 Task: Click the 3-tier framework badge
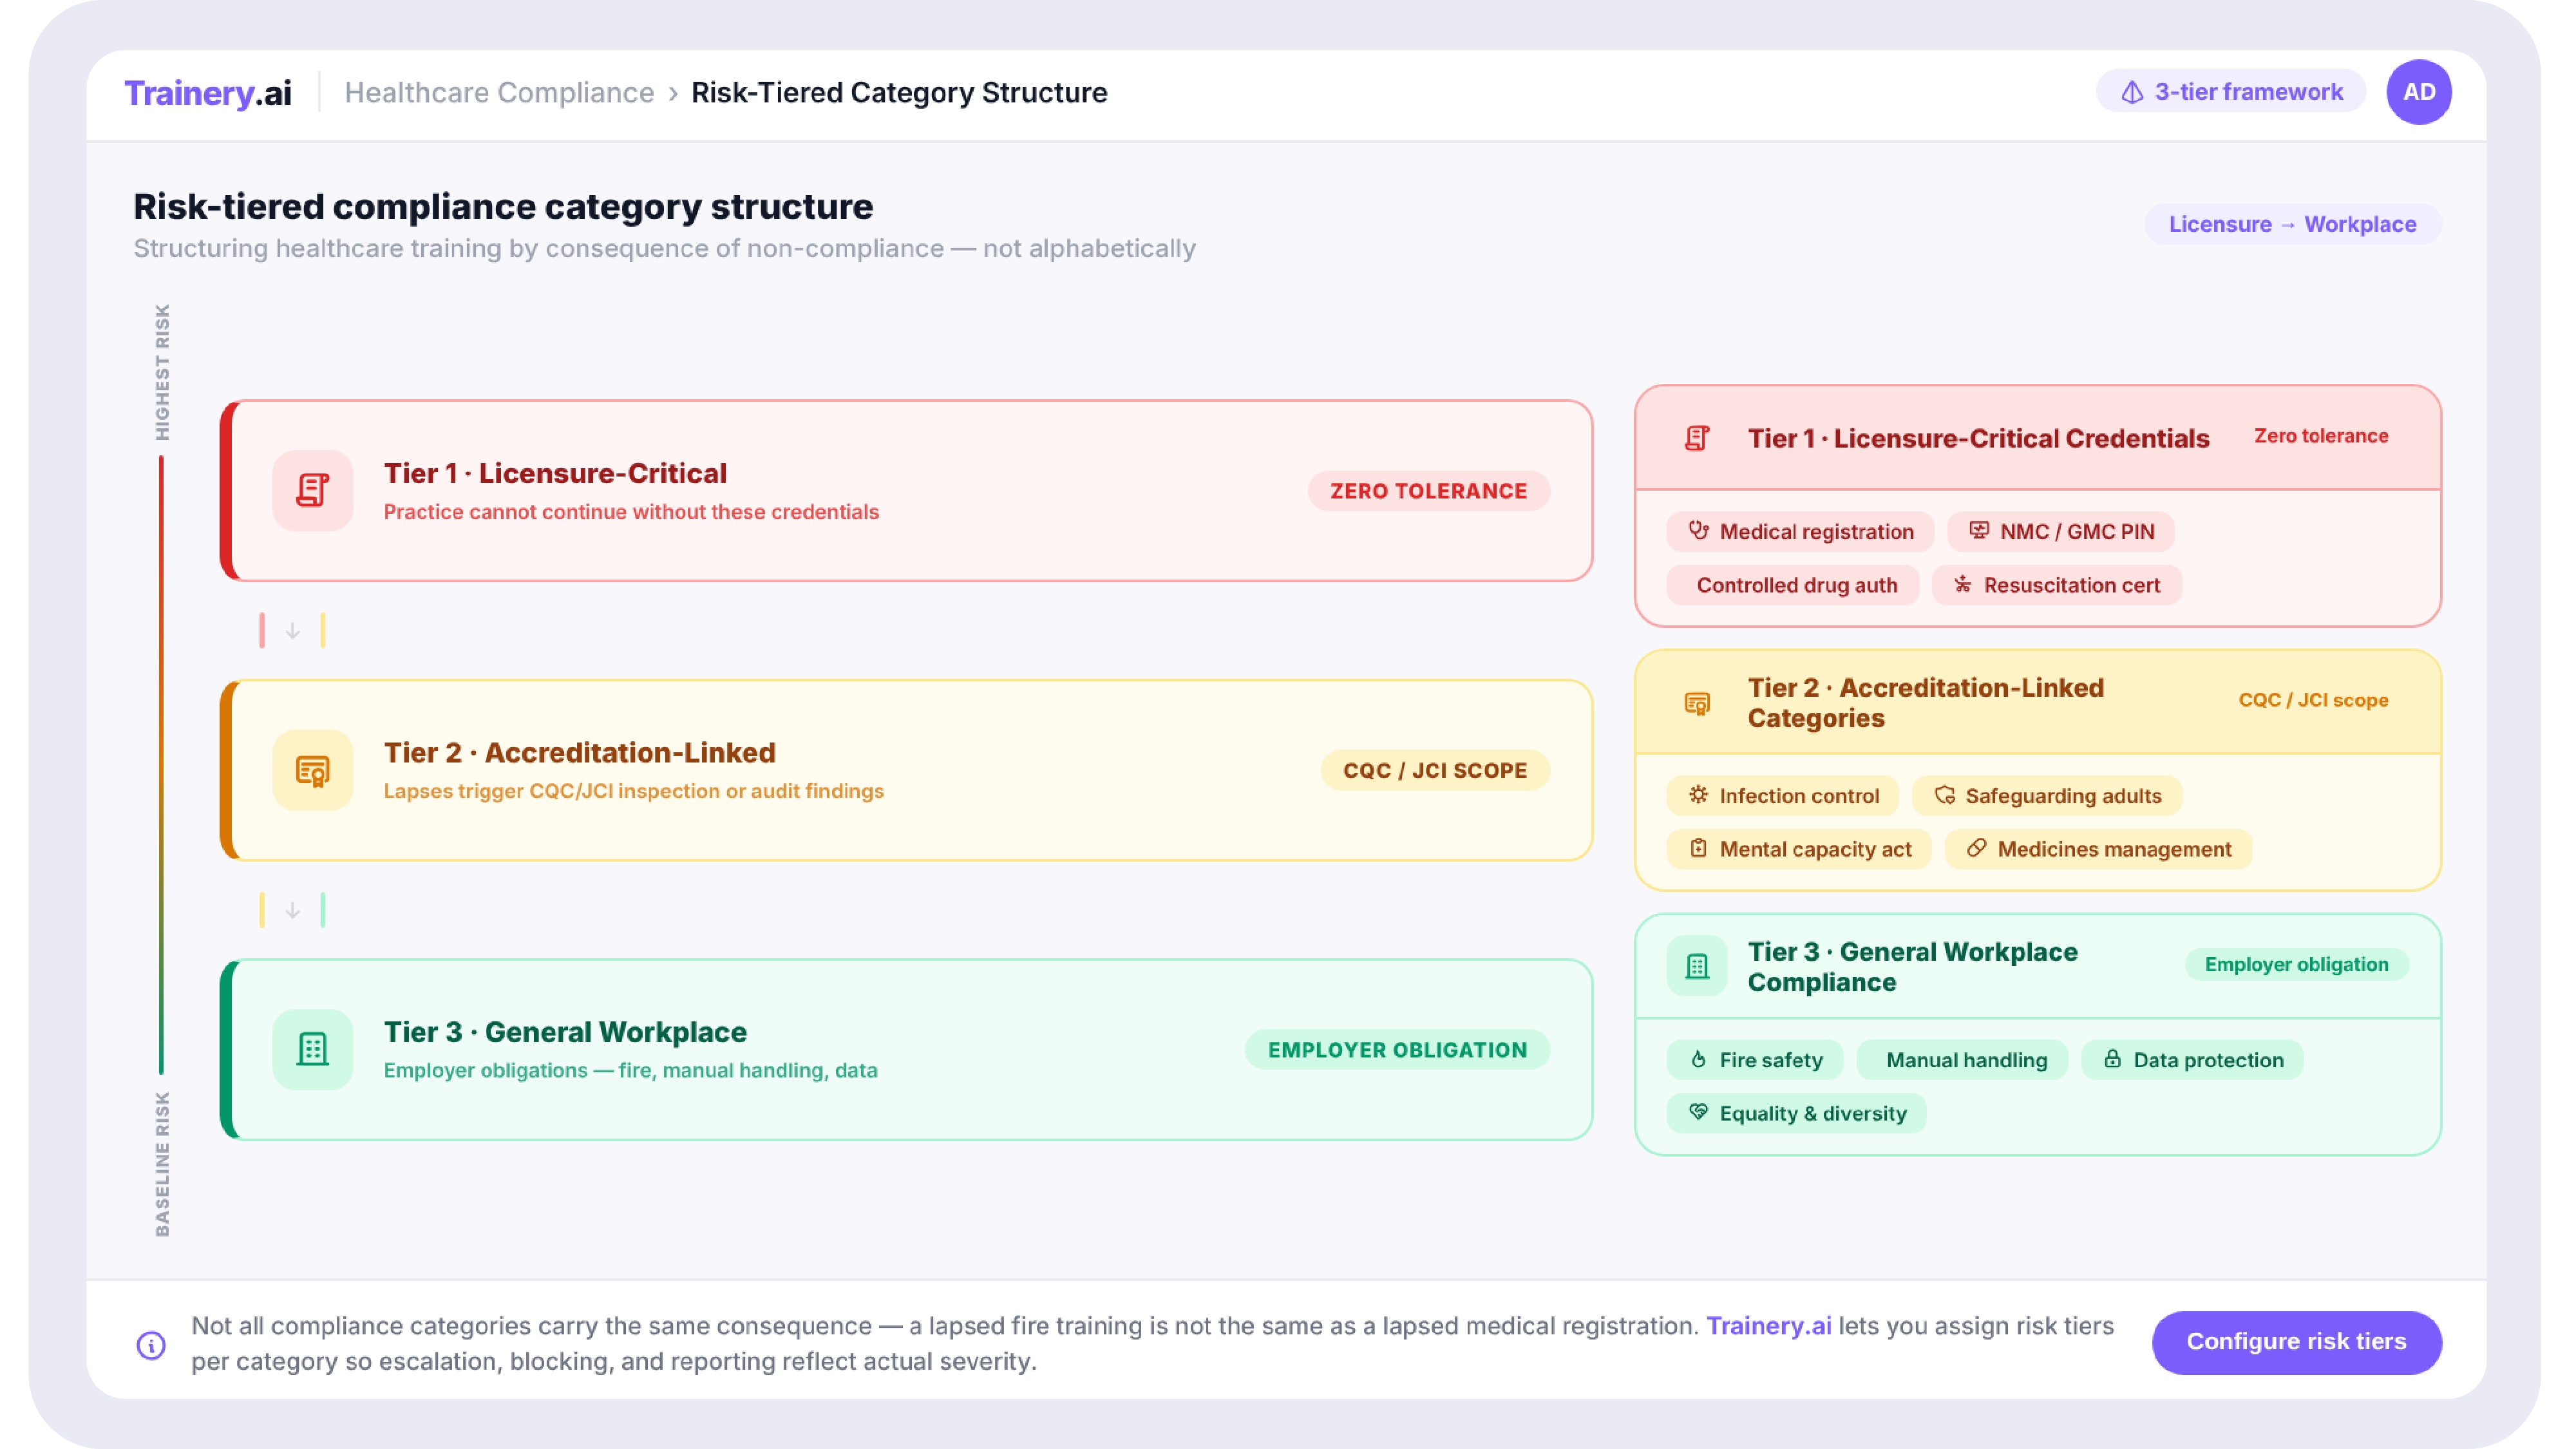(x=2230, y=92)
